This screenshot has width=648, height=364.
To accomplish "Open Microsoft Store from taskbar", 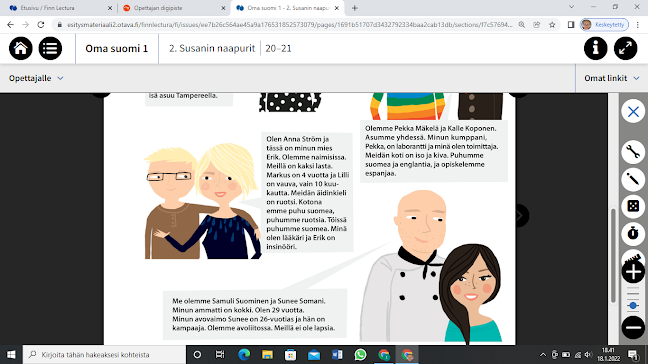I will pos(291,354).
